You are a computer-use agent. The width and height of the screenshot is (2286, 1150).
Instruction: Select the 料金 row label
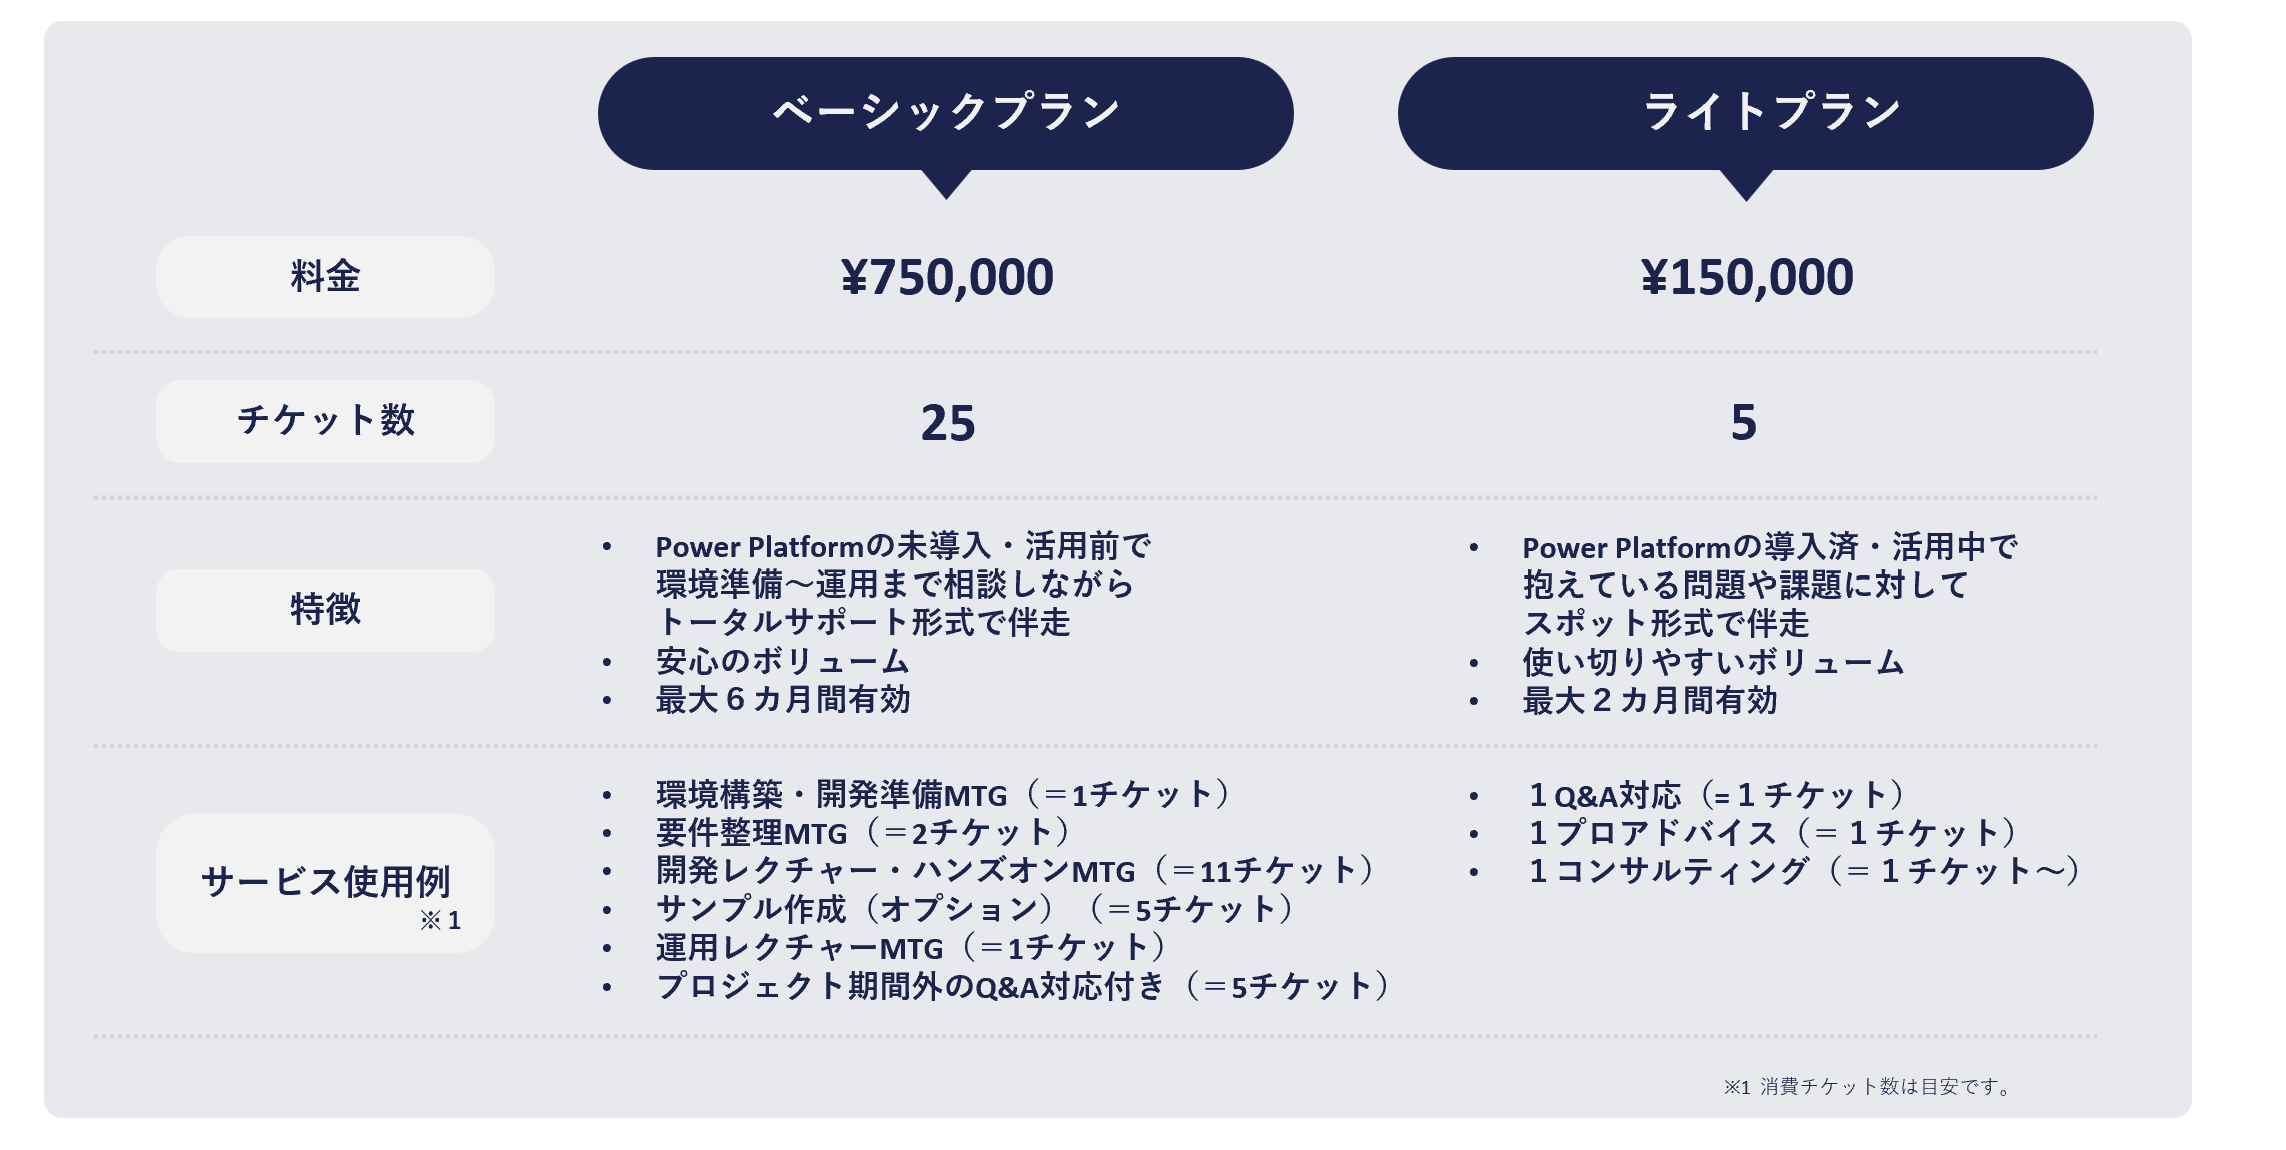[x=325, y=277]
